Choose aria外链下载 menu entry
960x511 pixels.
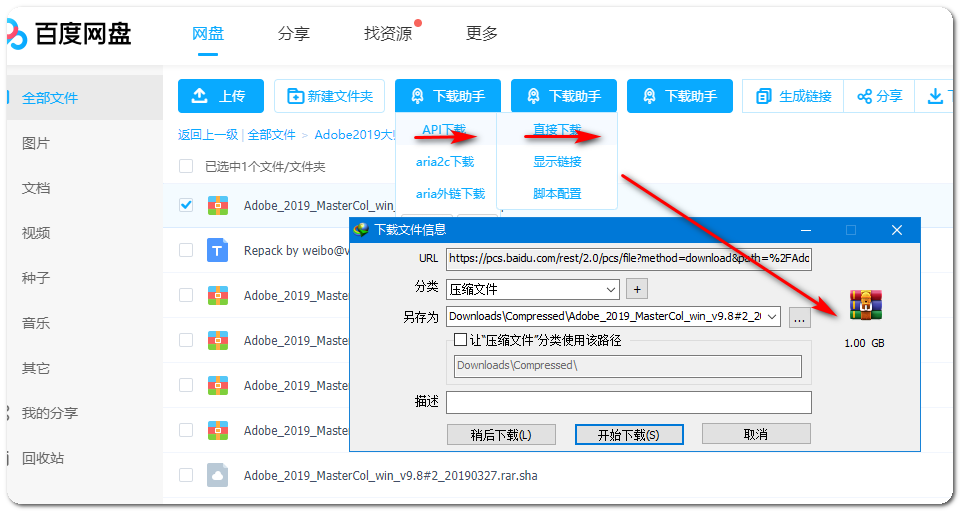[x=450, y=194]
